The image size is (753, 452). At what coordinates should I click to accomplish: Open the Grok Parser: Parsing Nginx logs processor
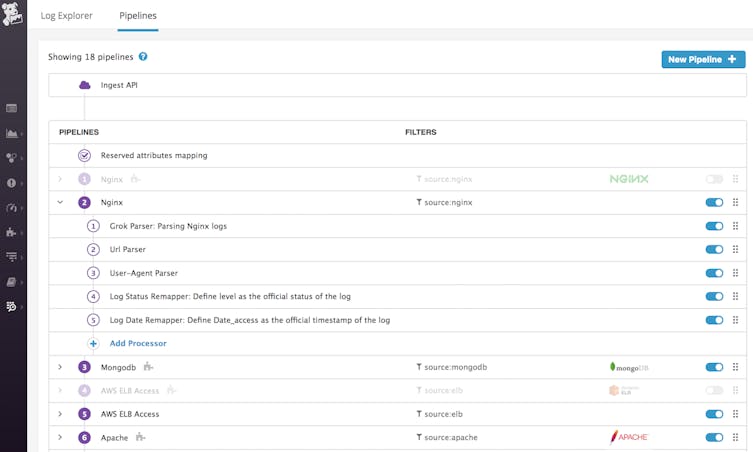(168, 226)
